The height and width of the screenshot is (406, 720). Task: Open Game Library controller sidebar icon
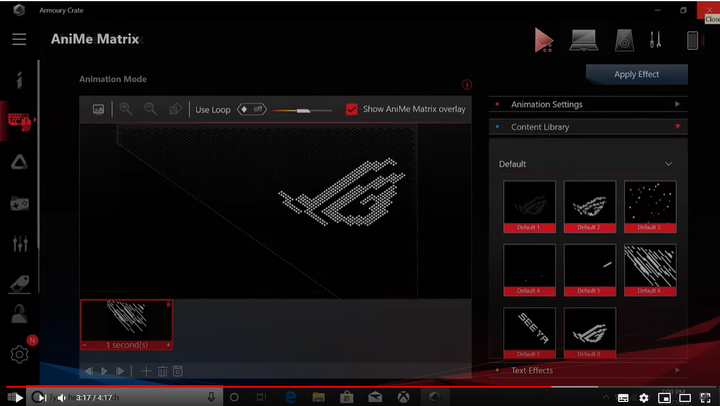tap(19, 203)
